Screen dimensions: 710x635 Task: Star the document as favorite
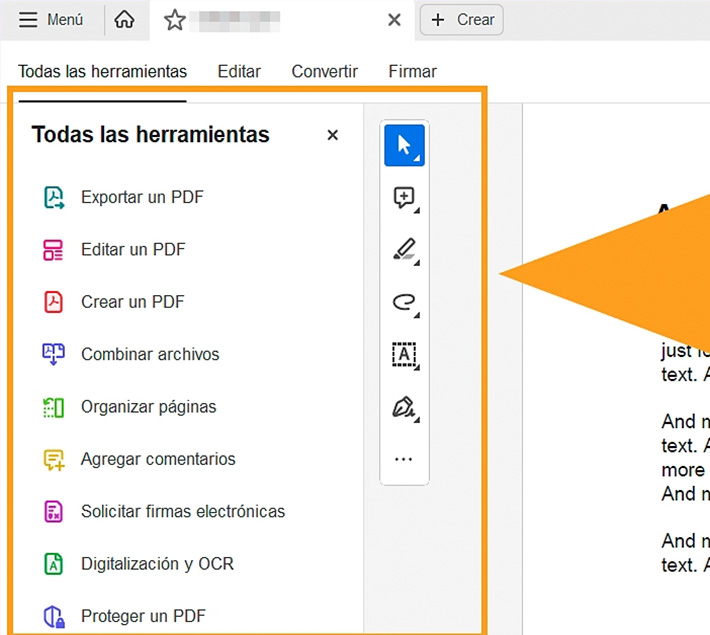click(x=175, y=20)
